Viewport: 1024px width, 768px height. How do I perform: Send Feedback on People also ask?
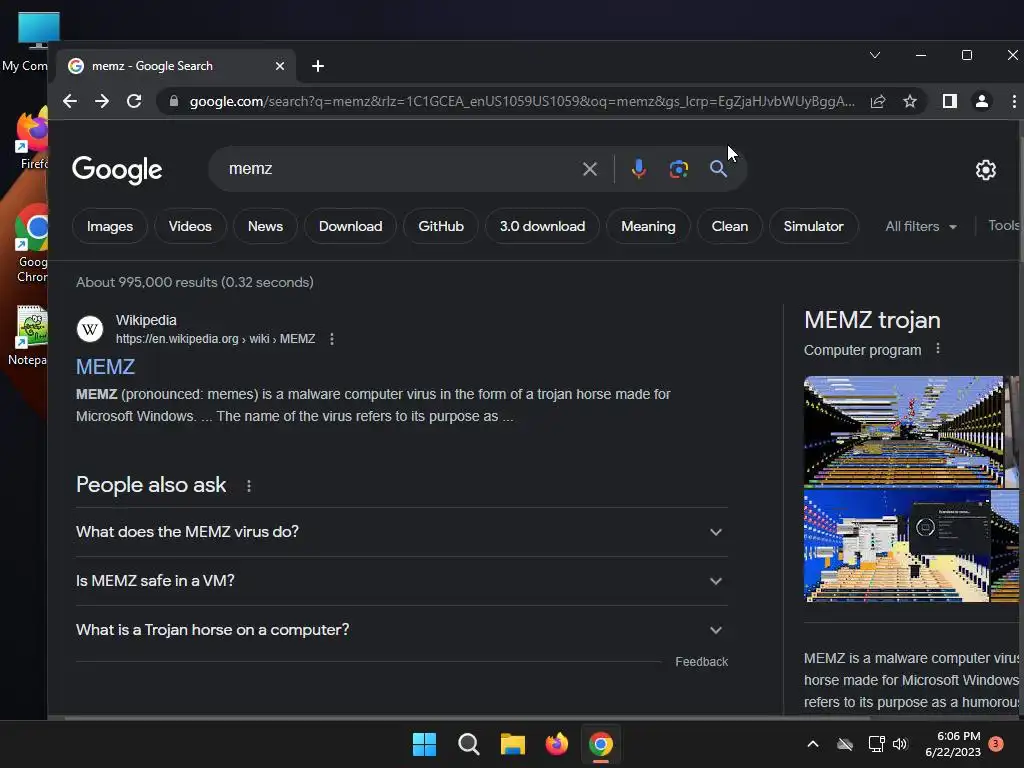pyautogui.click(x=701, y=662)
